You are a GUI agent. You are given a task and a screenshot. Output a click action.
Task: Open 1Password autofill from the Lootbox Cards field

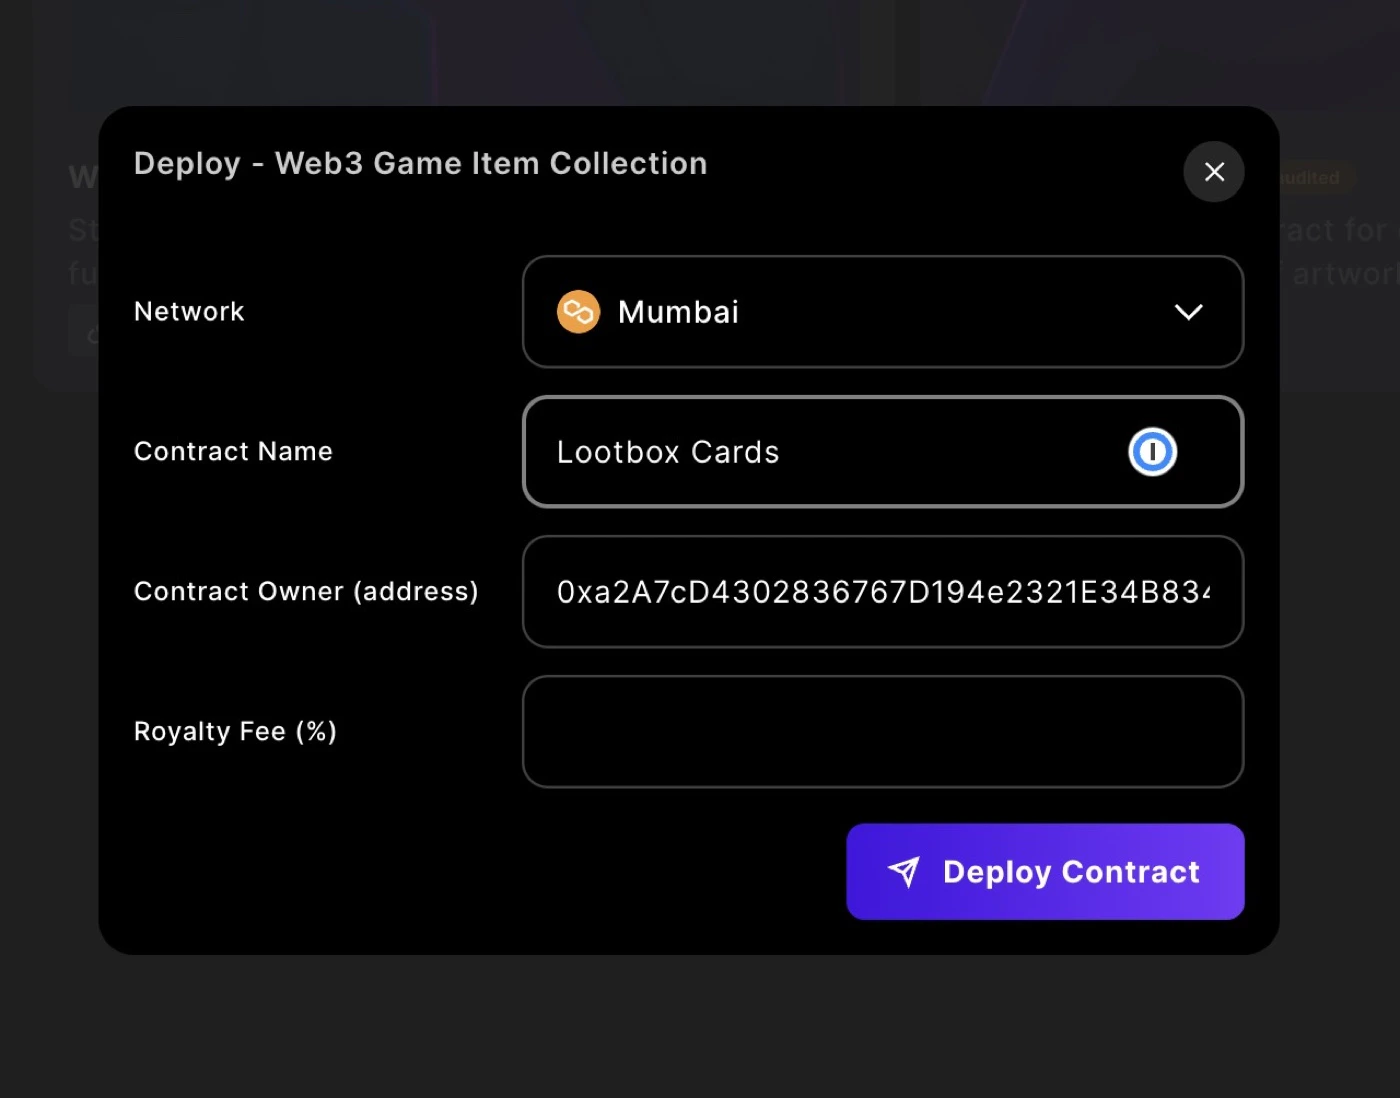[x=1152, y=451]
